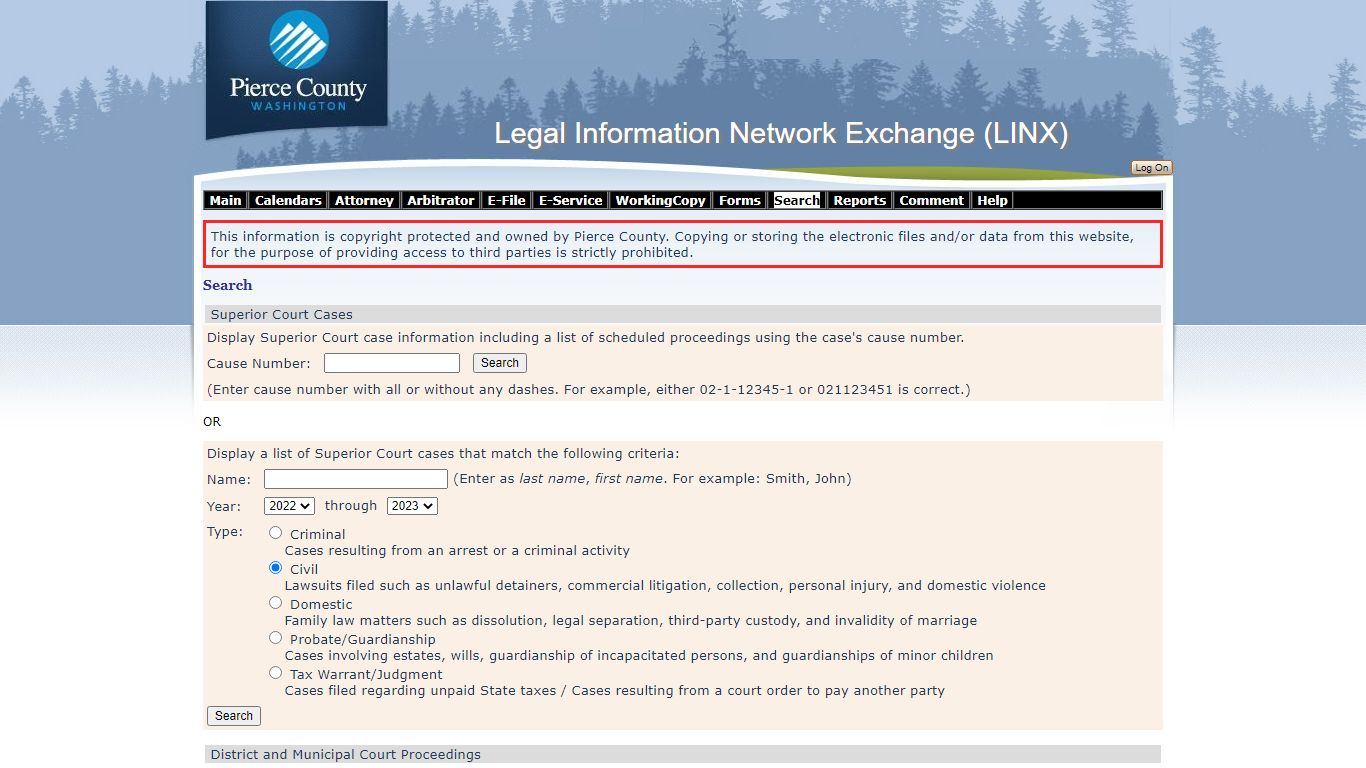Open the ending year 2023 dropdown
This screenshot has width=1366, height=768.
click(x=412, y=506)
